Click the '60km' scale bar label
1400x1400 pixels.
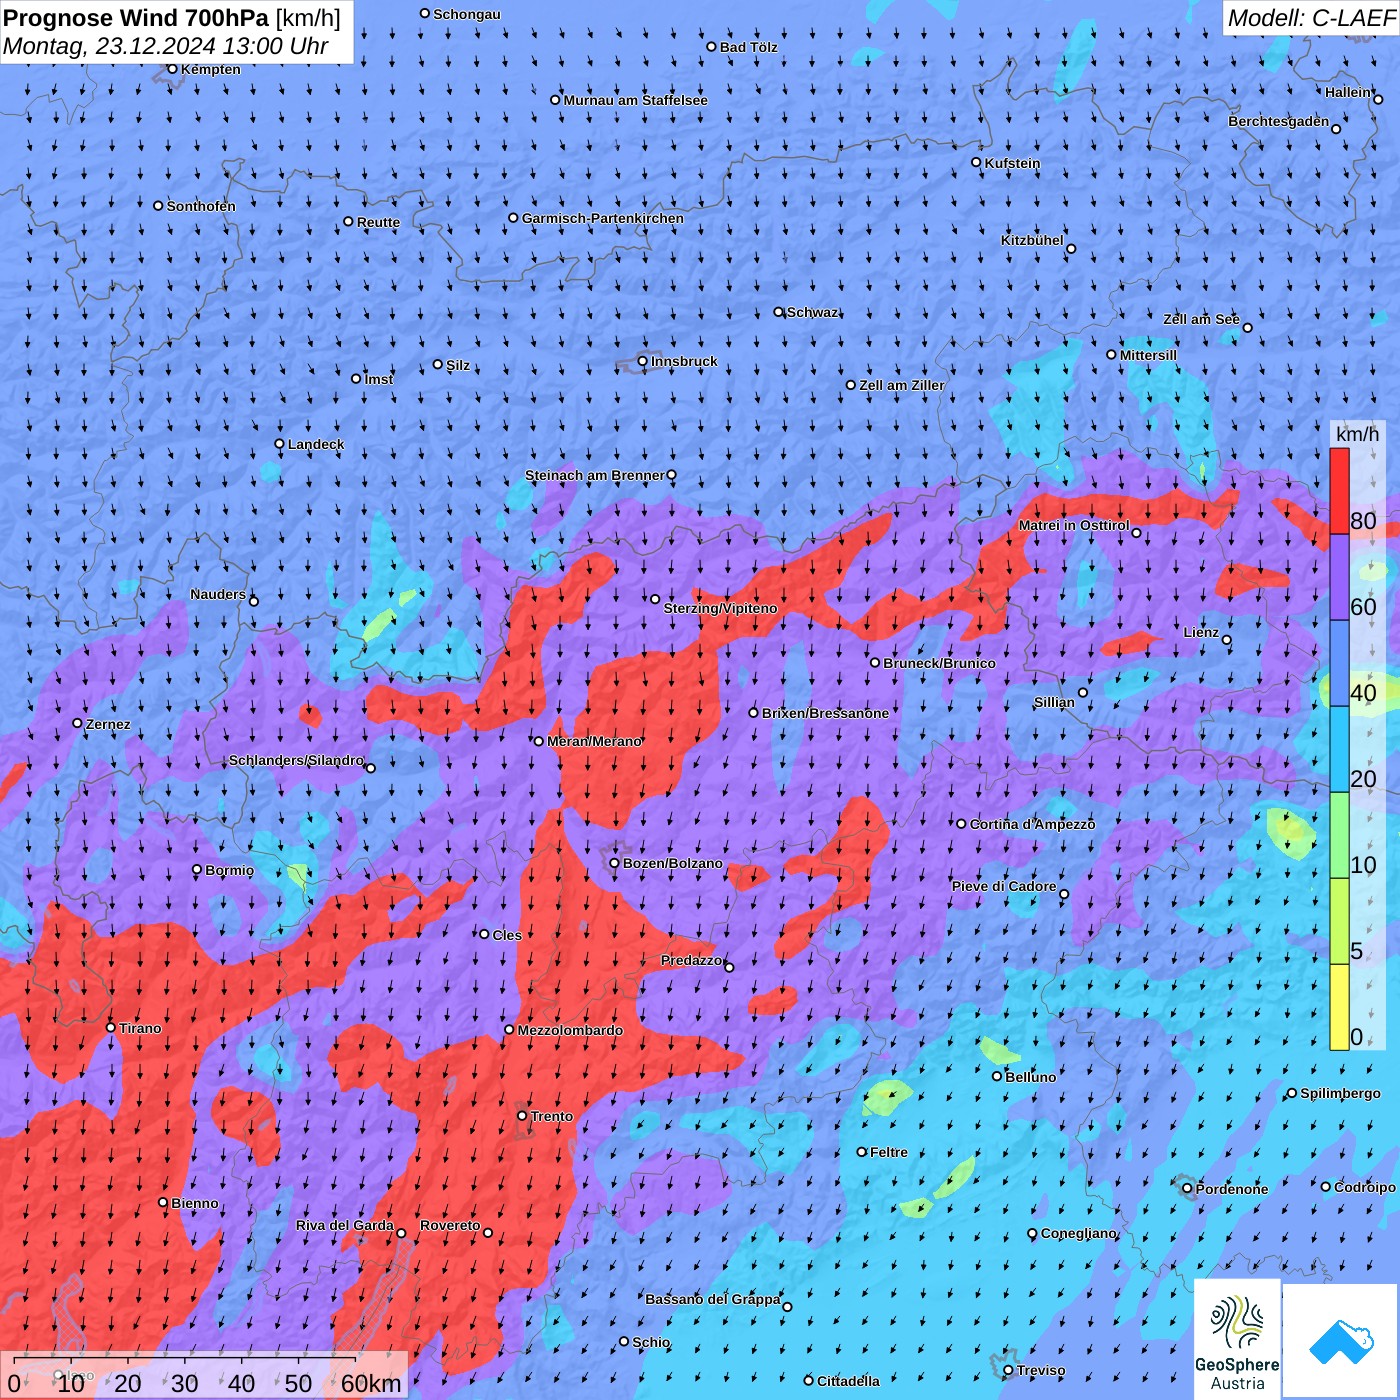(x=371, y=1383)
